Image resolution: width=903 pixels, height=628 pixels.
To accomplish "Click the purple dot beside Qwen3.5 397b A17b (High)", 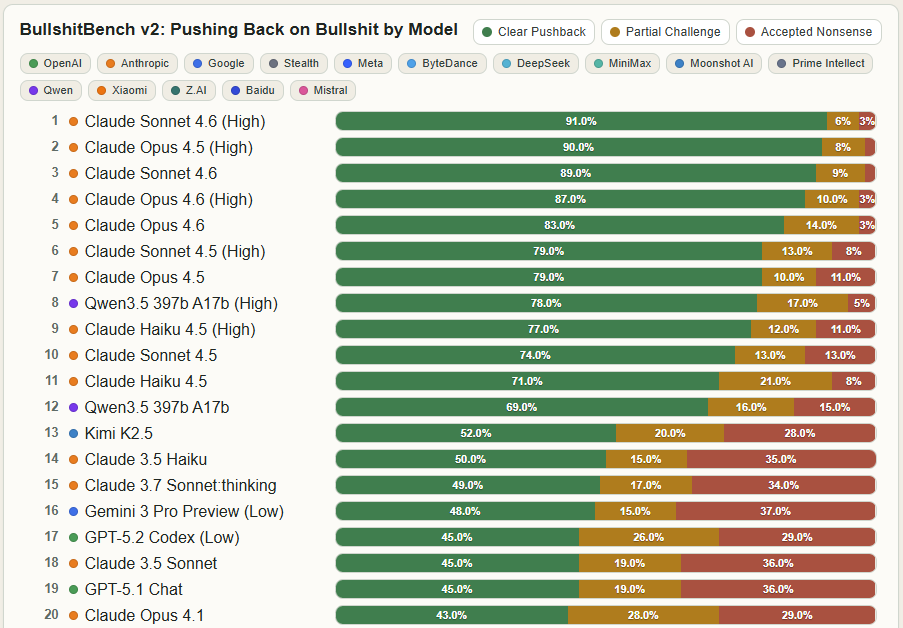I will 74,304.
